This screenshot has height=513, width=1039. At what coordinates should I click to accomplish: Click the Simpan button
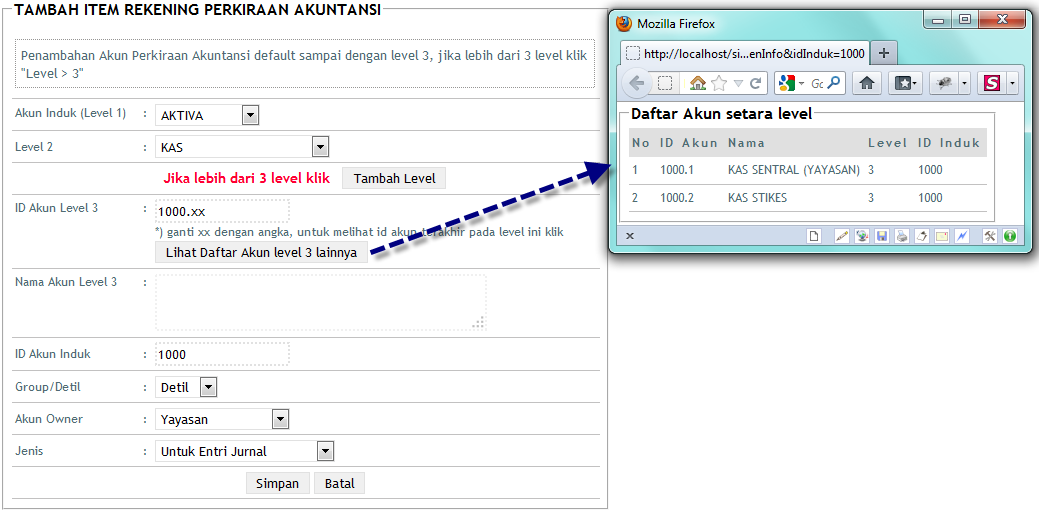[278, 483]
